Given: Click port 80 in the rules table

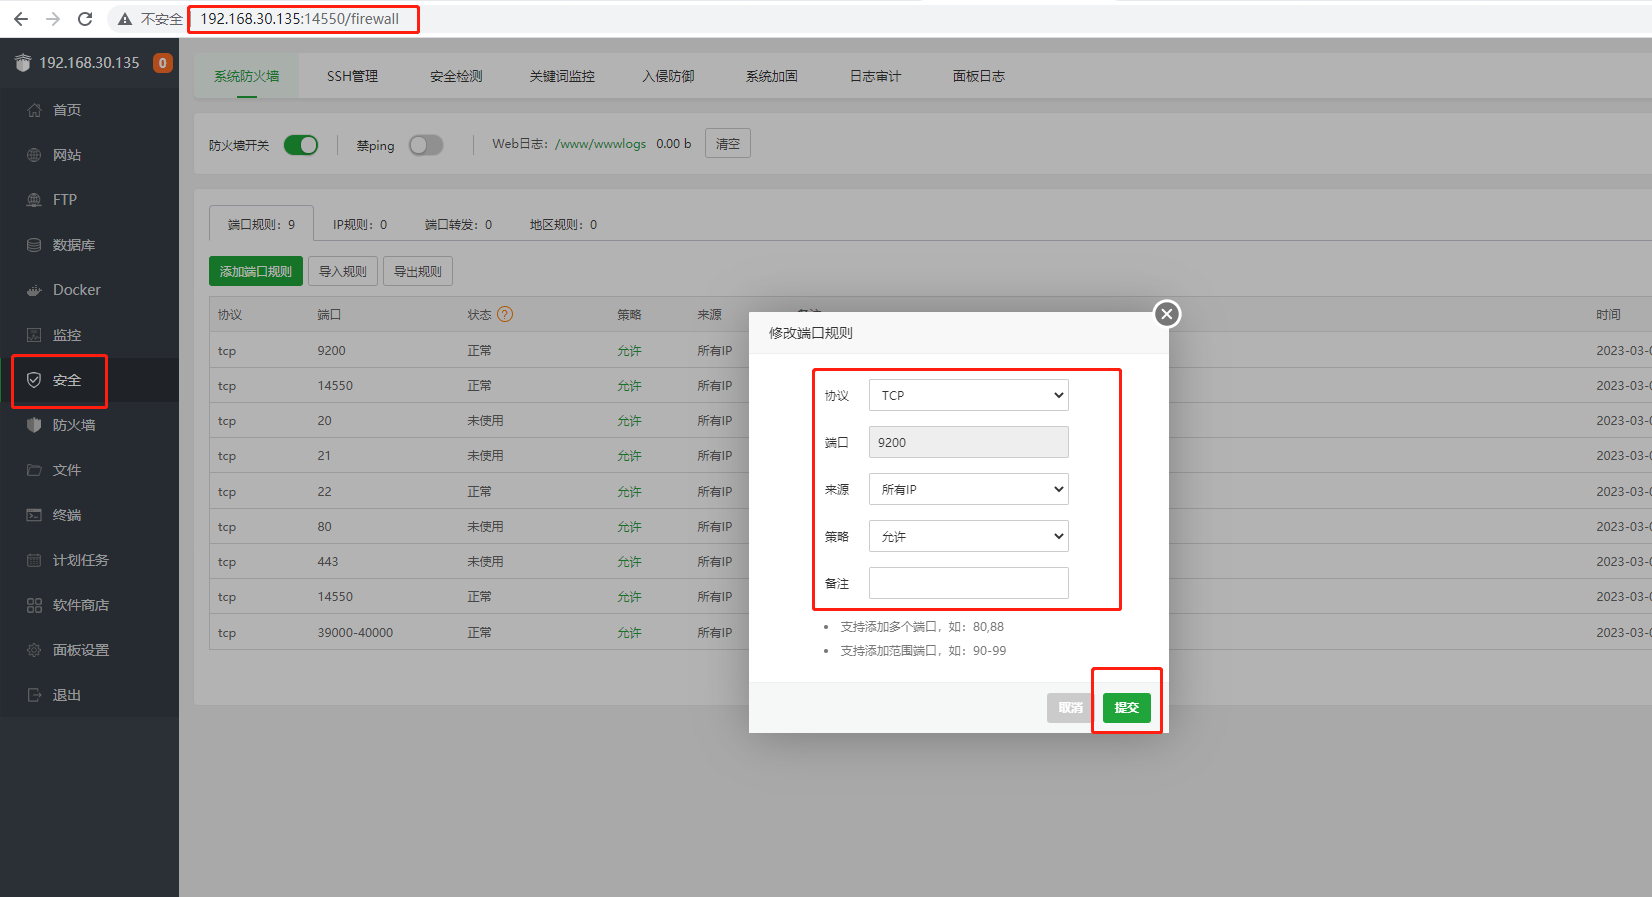Looking at the screenshot, I should point(324,527).
